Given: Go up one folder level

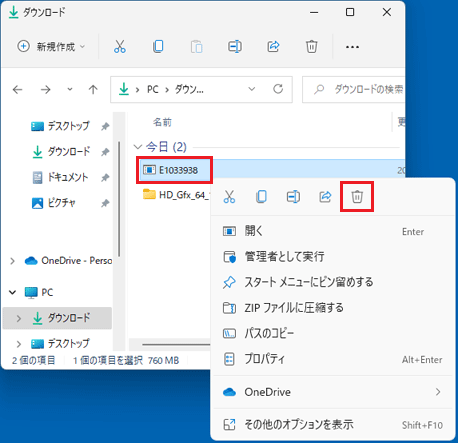Looking at the screenshot, I should [x=93, y=89].
